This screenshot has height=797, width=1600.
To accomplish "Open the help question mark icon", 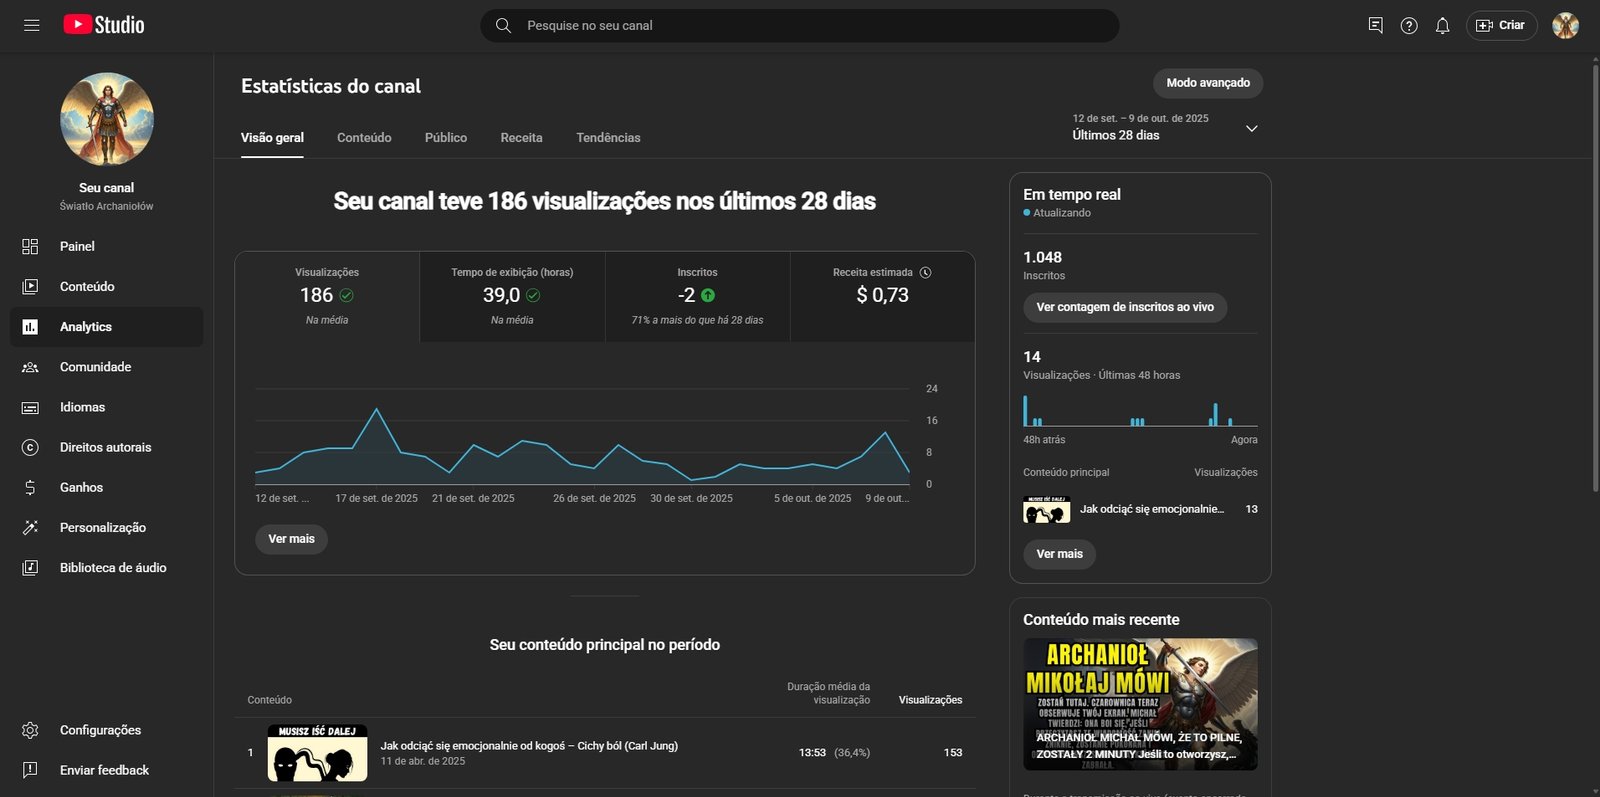I will tap(1409, 26).
